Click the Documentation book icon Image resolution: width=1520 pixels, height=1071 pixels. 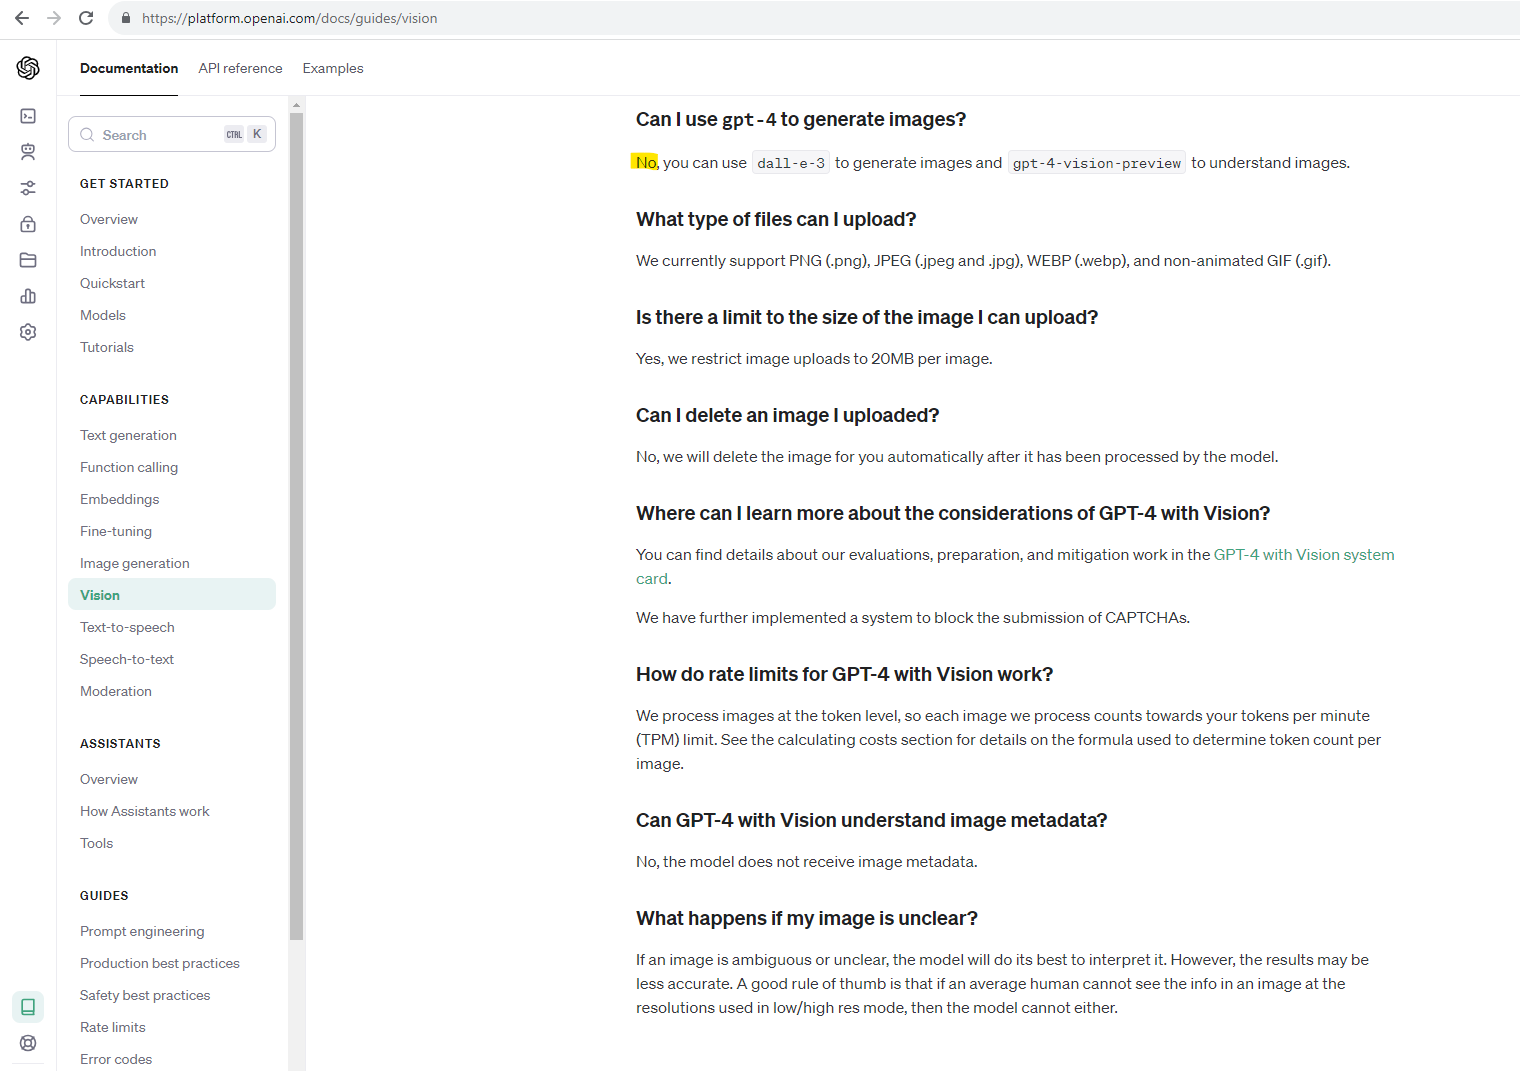(28, 1007)
